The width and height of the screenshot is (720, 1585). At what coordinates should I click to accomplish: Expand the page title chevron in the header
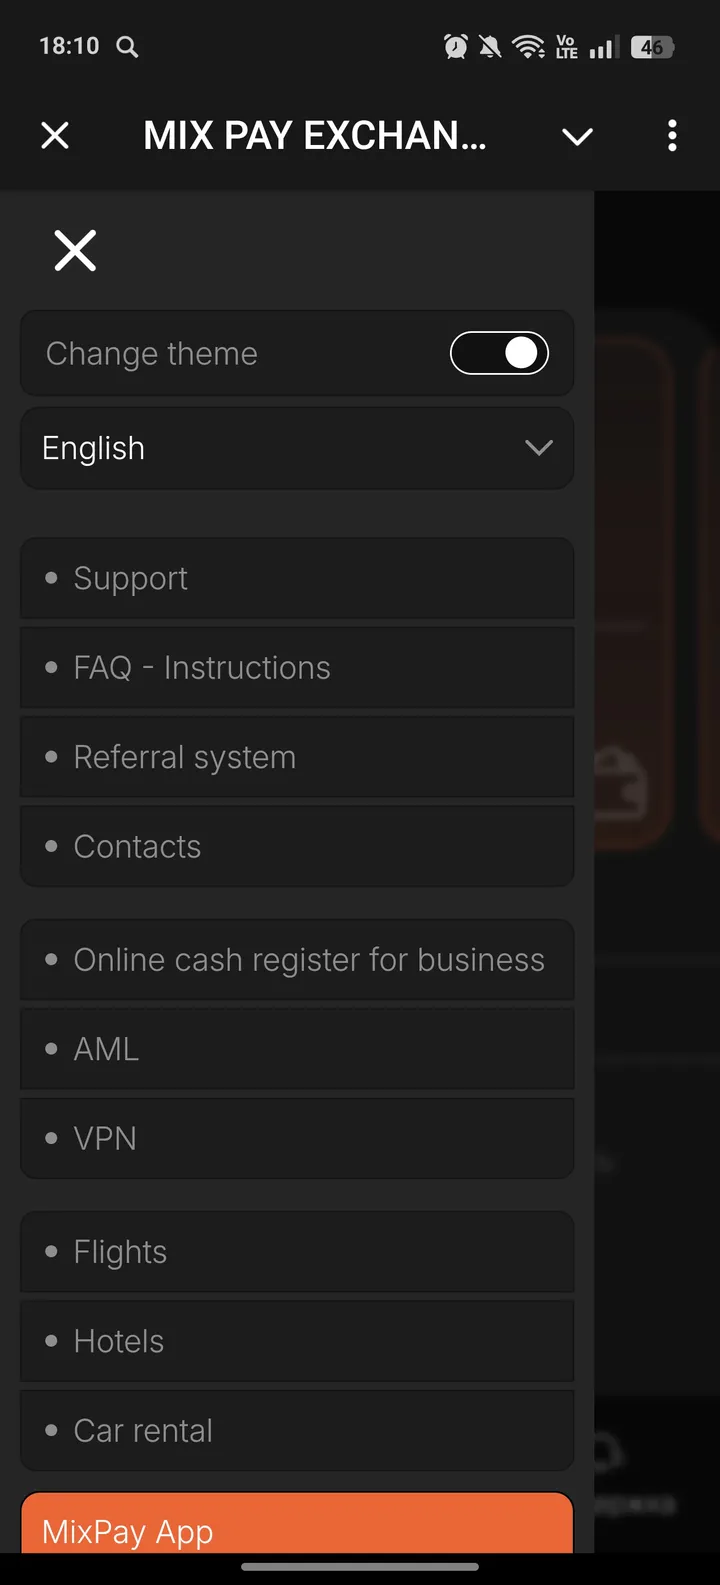[577, 136]
